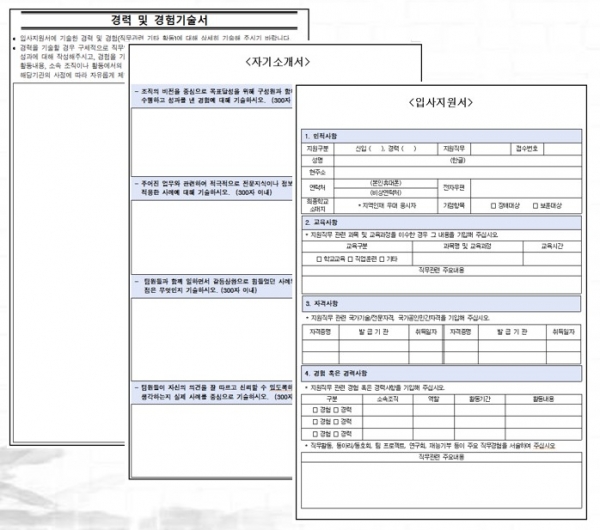The height and width of the screenshot is (530, 600).
Task: Click the large 직무관련 주요내용 box at form bottom
Action: 442,485
